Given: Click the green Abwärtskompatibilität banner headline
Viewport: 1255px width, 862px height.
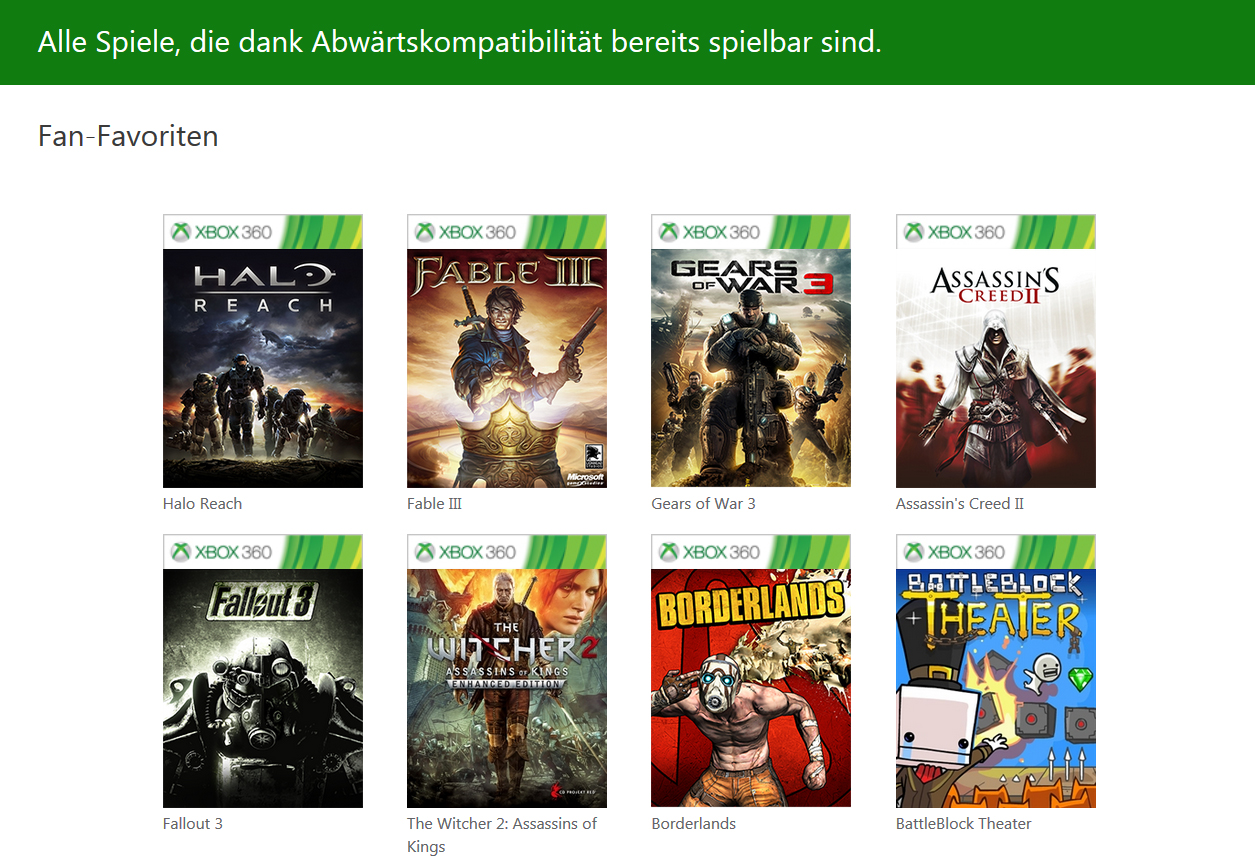Looking at the screenshot, I should (460, 42).
